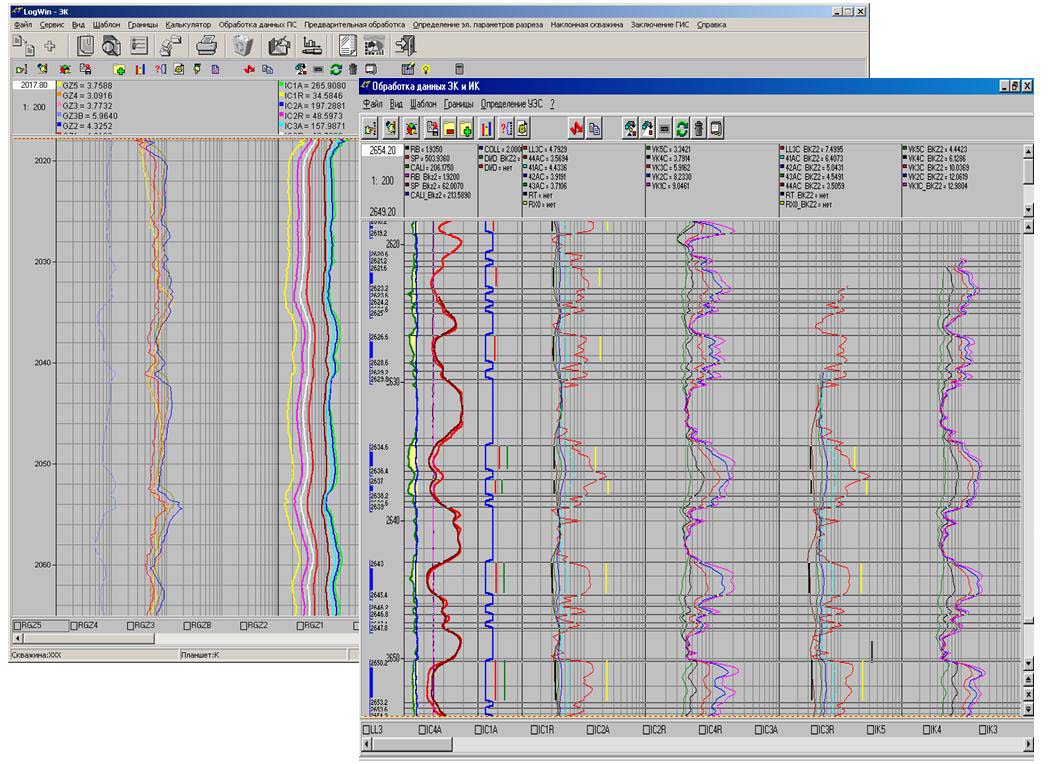Viewport: 1048px width, 764px height.
Task: Click the red curve icon in front window toolbar
Action: tap(575, 127)
